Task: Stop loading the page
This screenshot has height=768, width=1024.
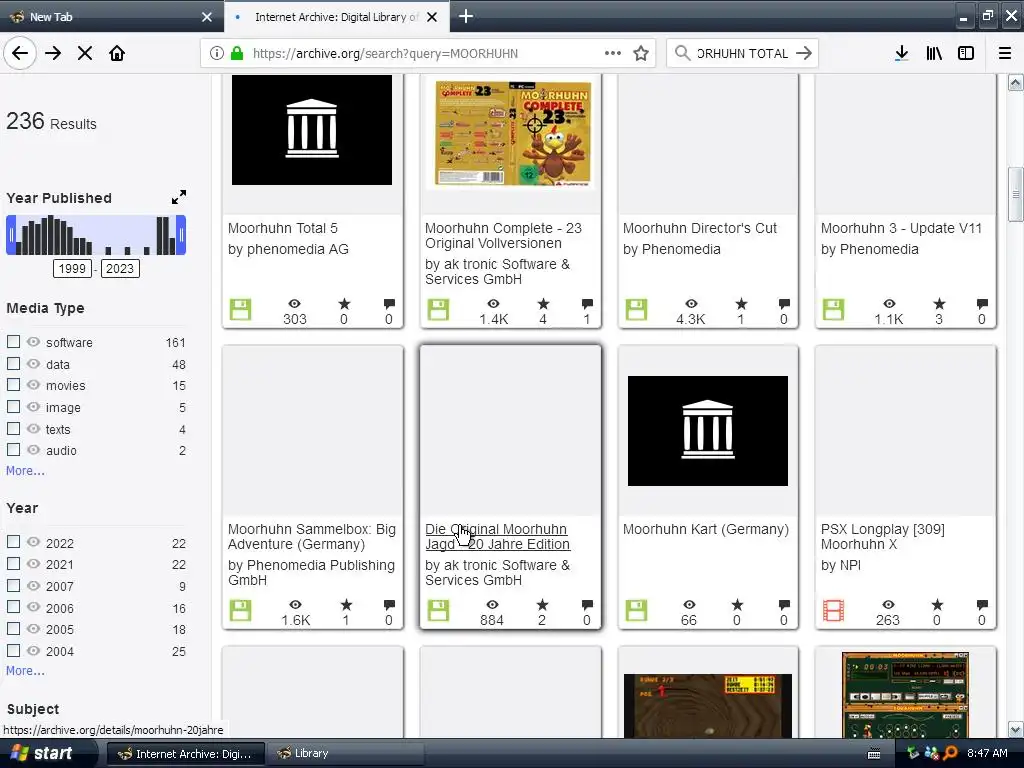Action: tap(85, 53)
